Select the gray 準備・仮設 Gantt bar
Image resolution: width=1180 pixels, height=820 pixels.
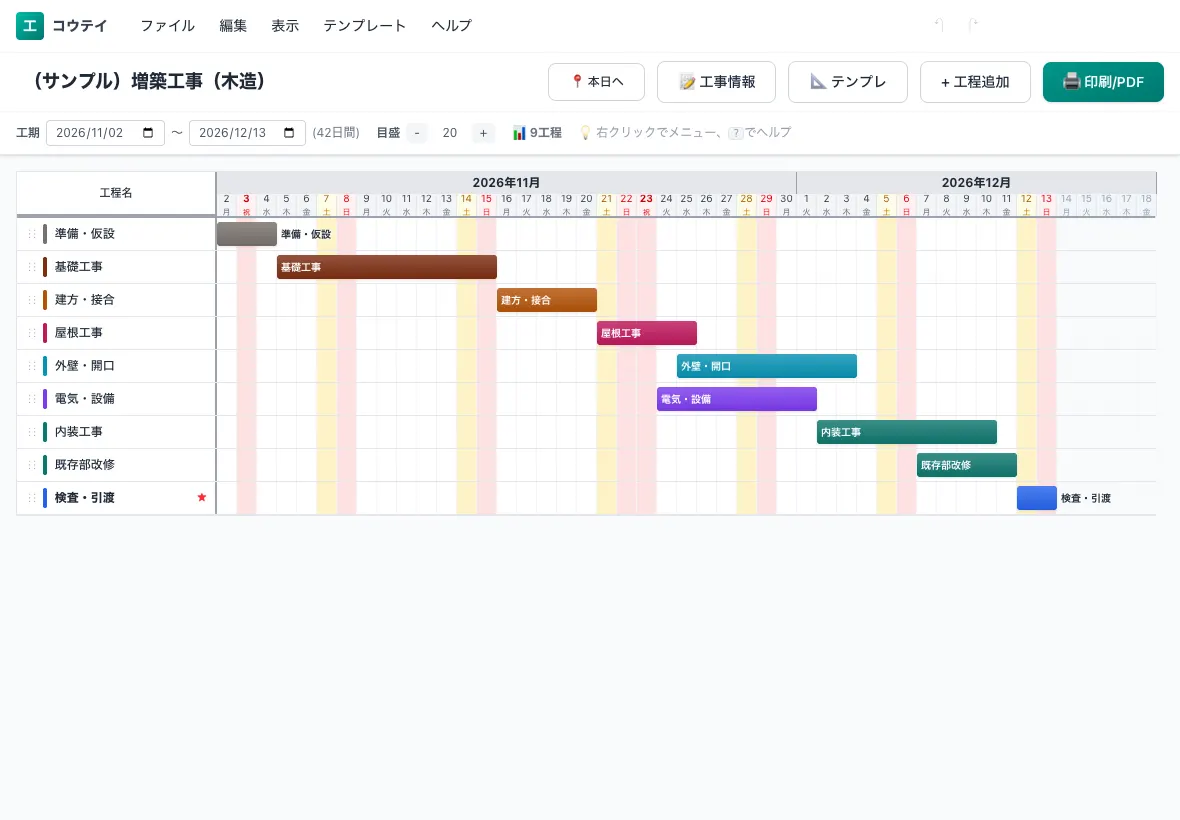[x=247, y=234]
